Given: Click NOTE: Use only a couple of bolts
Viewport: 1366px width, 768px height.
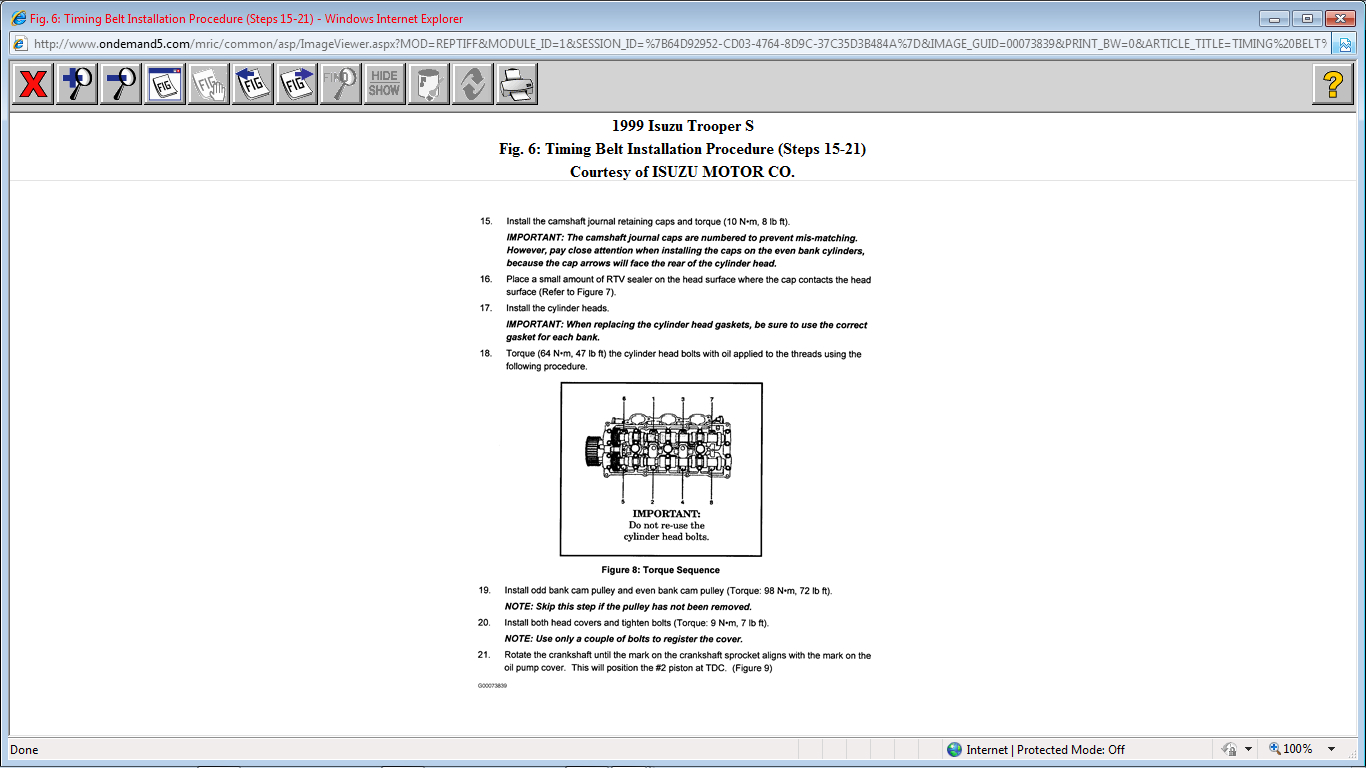Looking at the screenshot, I should (x=624, y=638).
